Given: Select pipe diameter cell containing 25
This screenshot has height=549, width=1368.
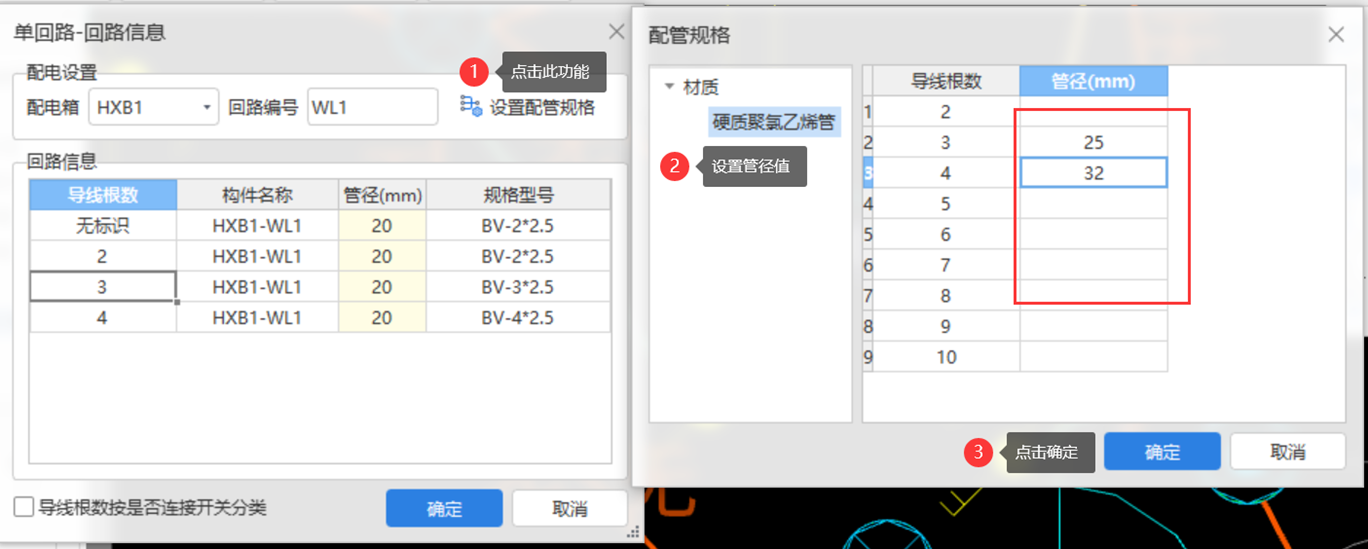Looking at the screenshot, I should coord(1093,143).
